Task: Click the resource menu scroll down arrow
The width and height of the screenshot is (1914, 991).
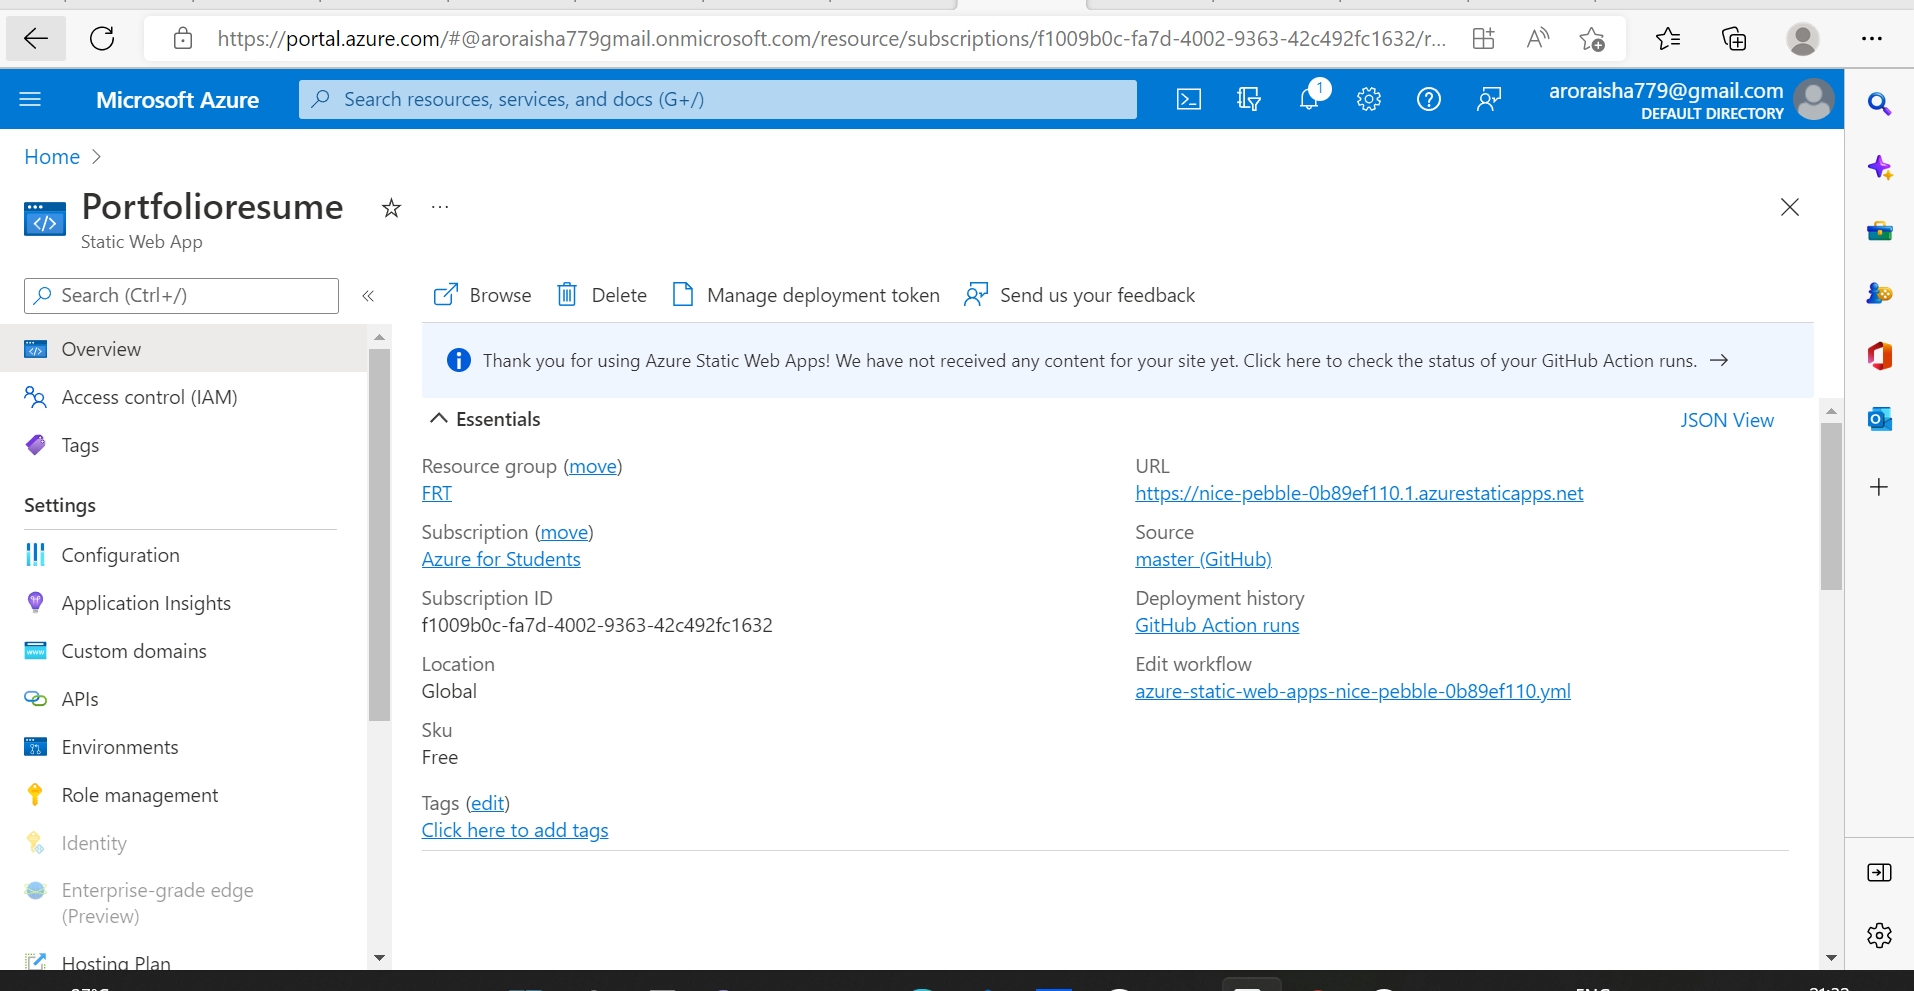Action: click(379, 958)
